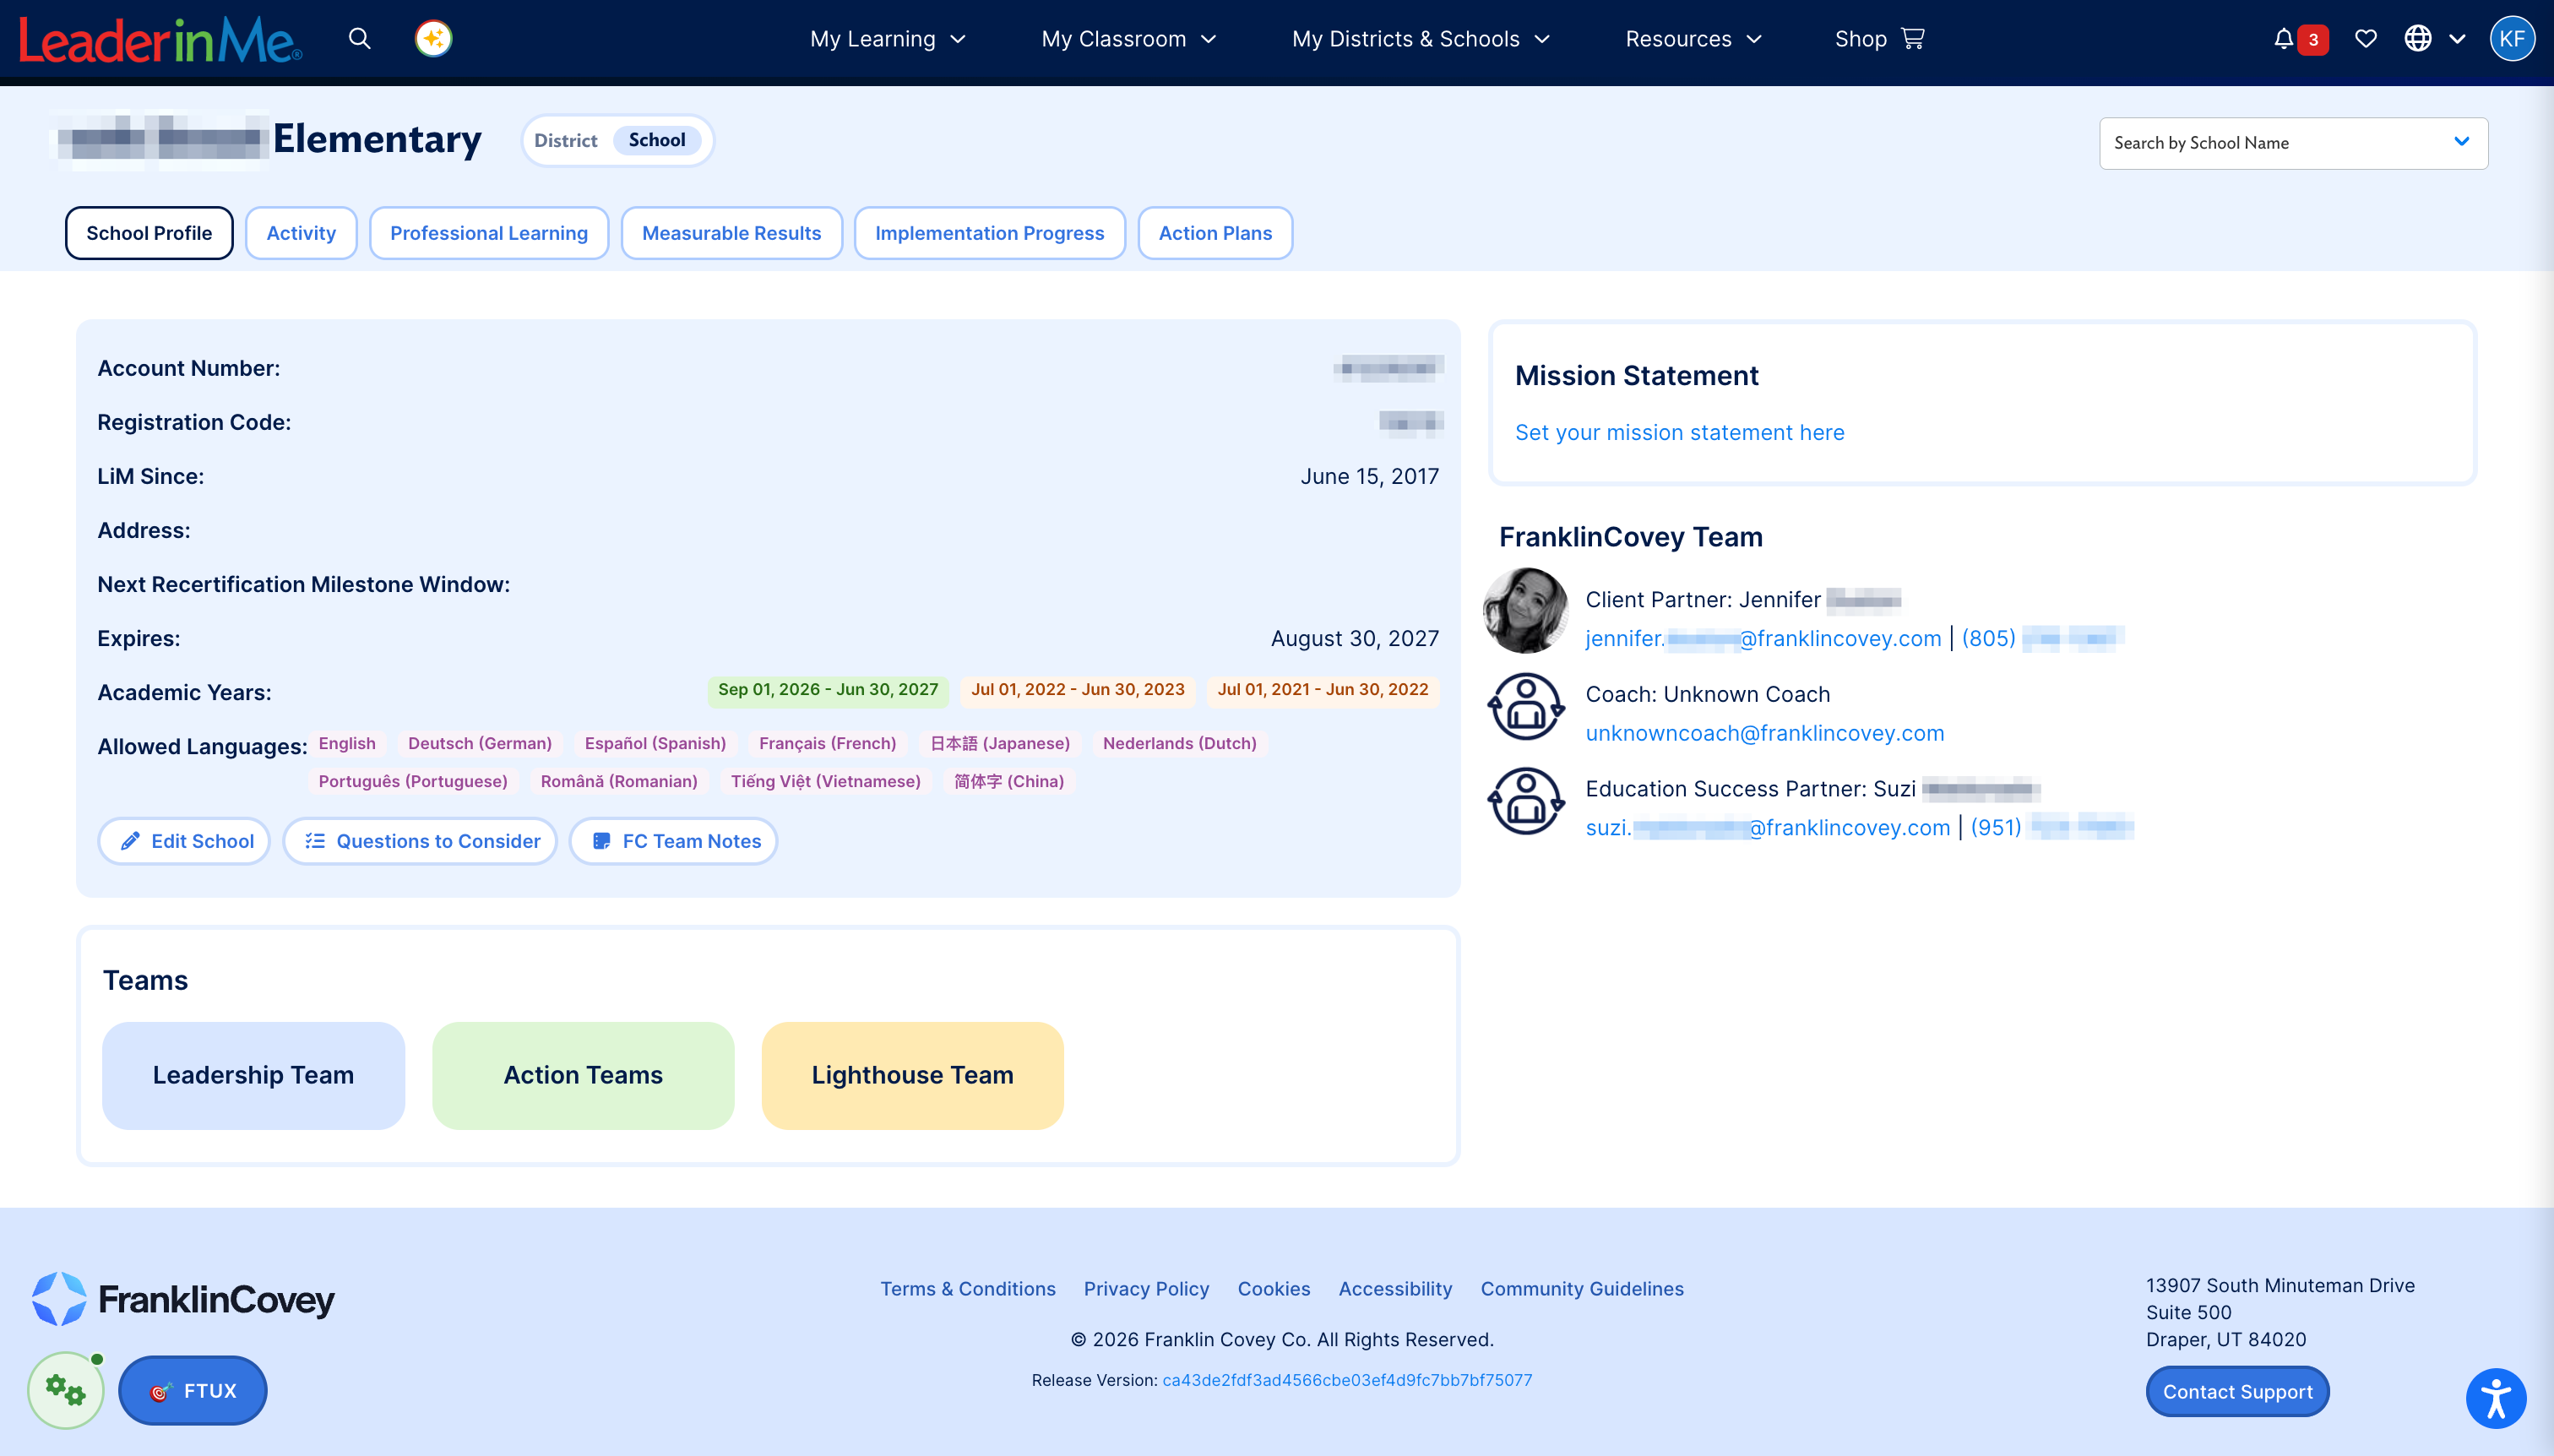Select the School Profile tab
Screen dimensions: 2554x1456
coord(149,233)
